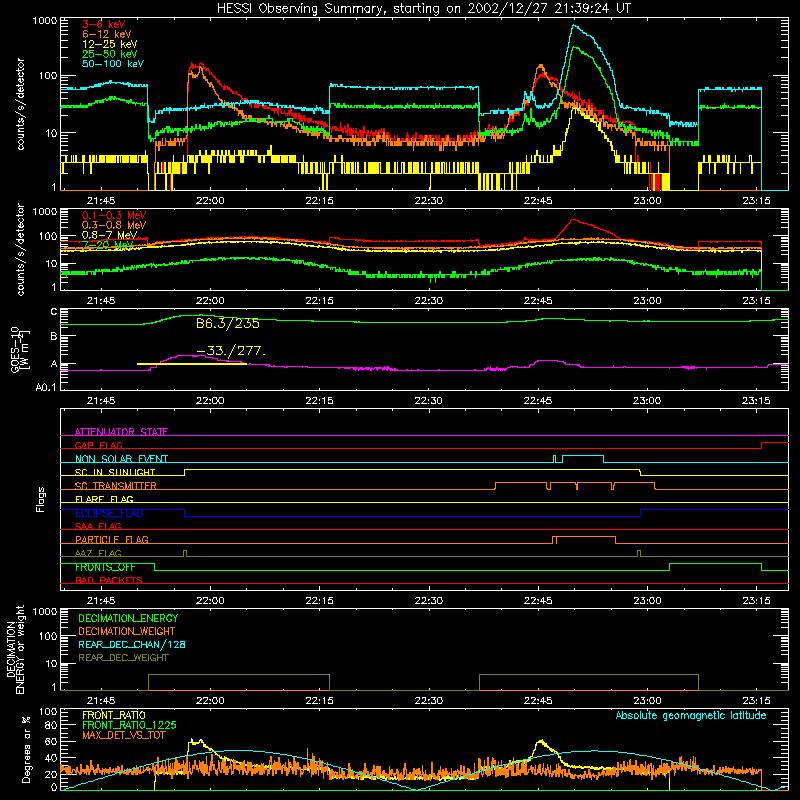
Task: Click the FRONT_RATIO_1225 legend entry
Action: 129,725
